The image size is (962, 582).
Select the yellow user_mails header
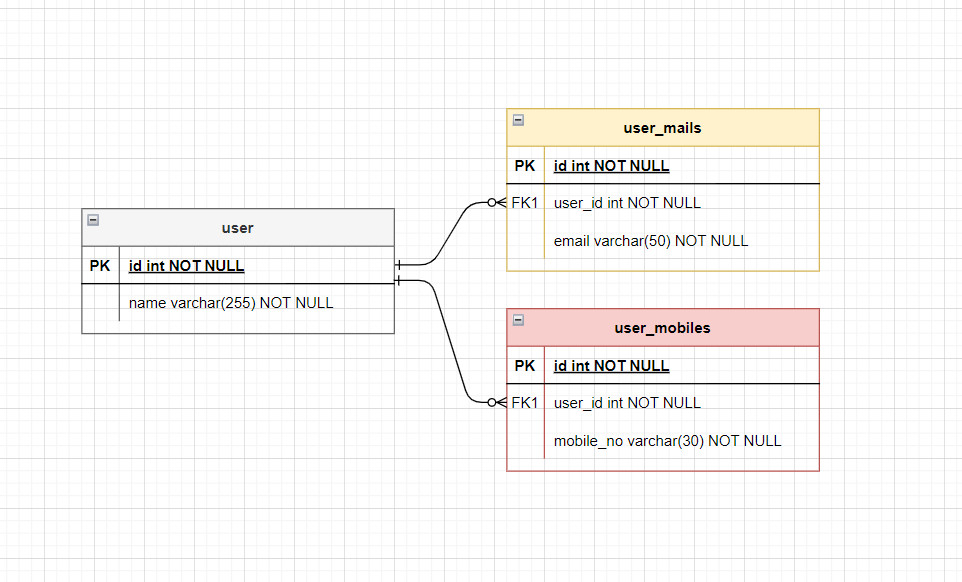click(662, 128)
